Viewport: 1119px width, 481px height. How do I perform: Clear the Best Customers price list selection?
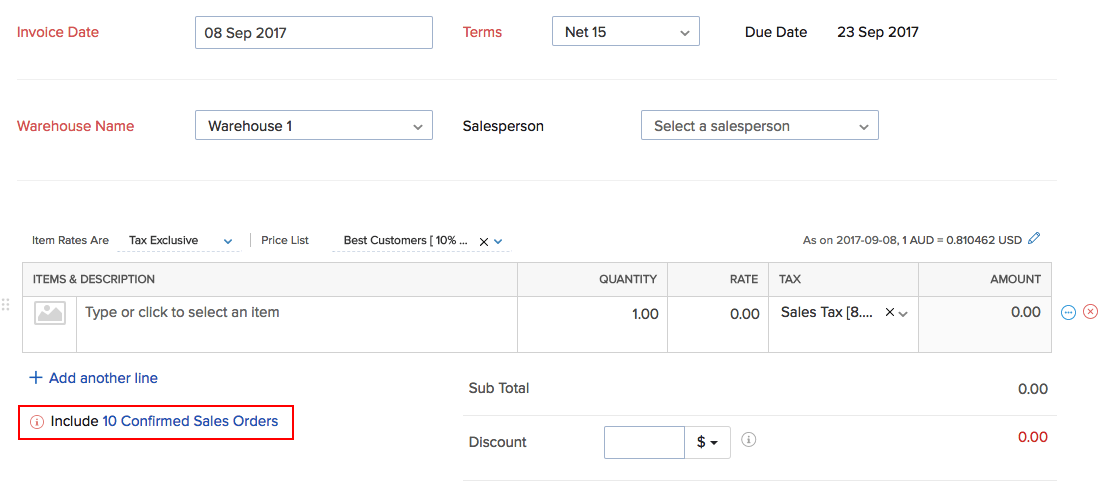(484, 241)
